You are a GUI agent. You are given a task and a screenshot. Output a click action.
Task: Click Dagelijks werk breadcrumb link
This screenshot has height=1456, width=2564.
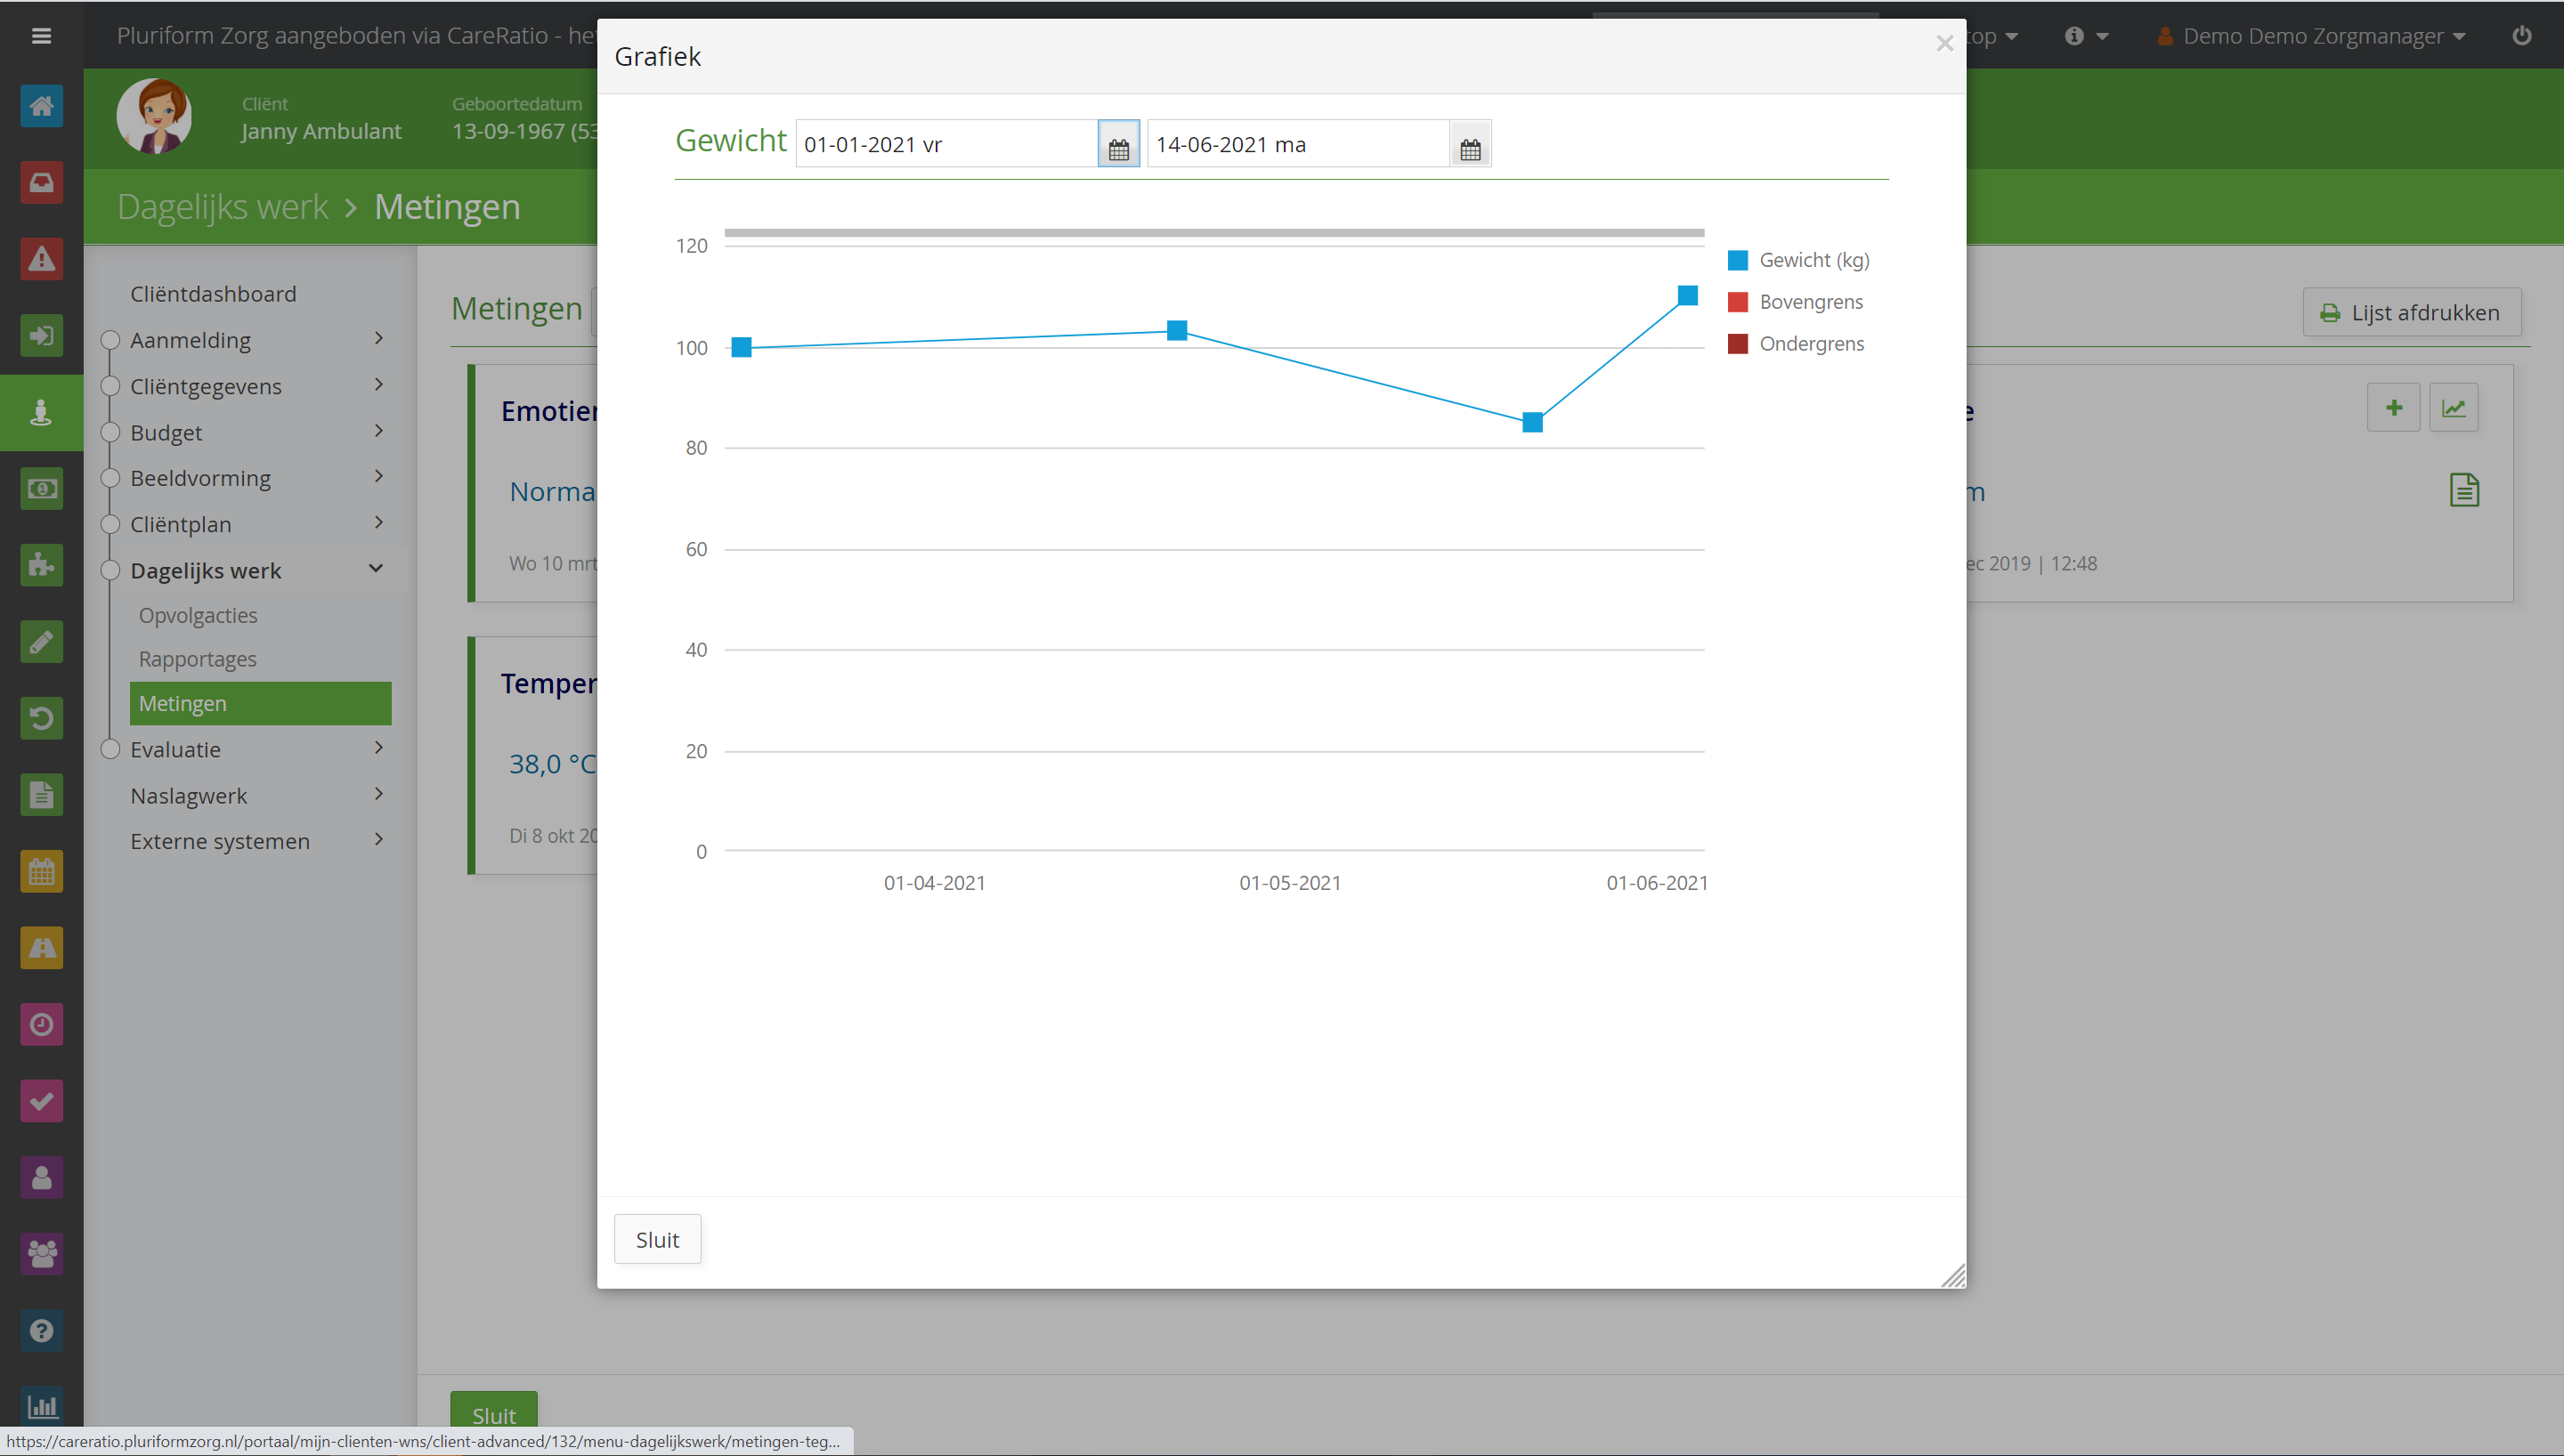[222, 207]
